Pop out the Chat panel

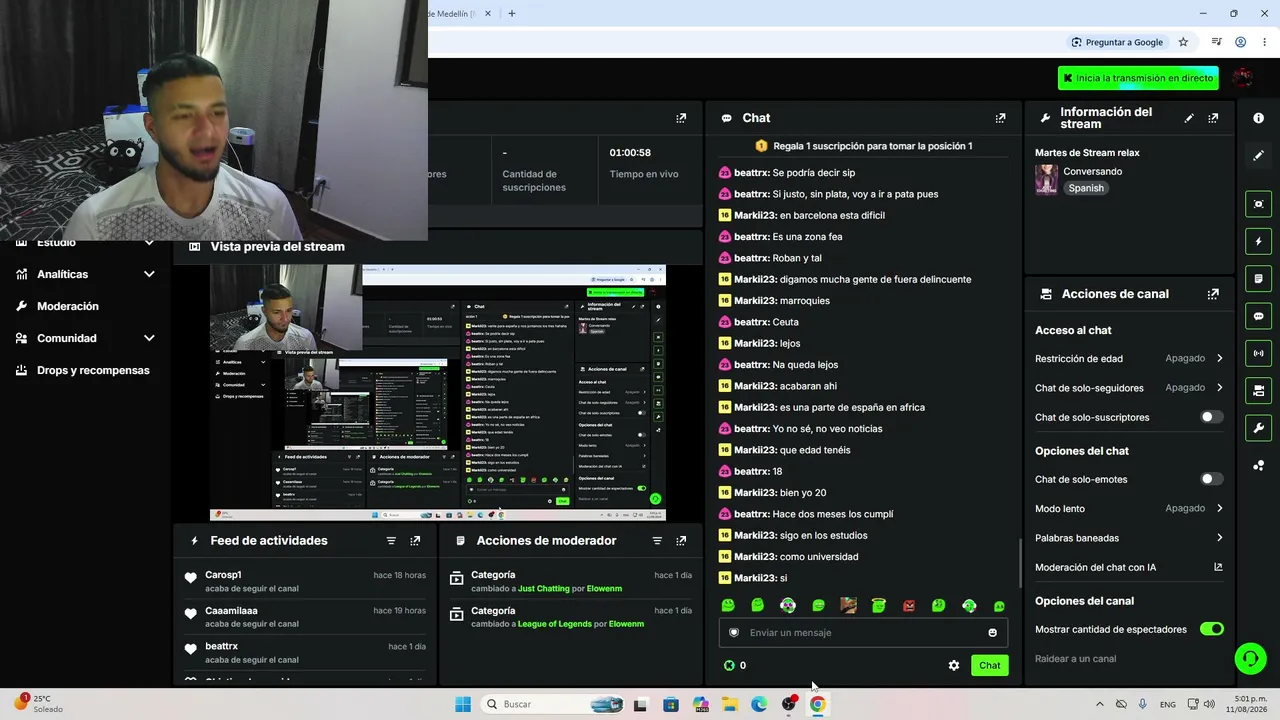[1000, 118]
